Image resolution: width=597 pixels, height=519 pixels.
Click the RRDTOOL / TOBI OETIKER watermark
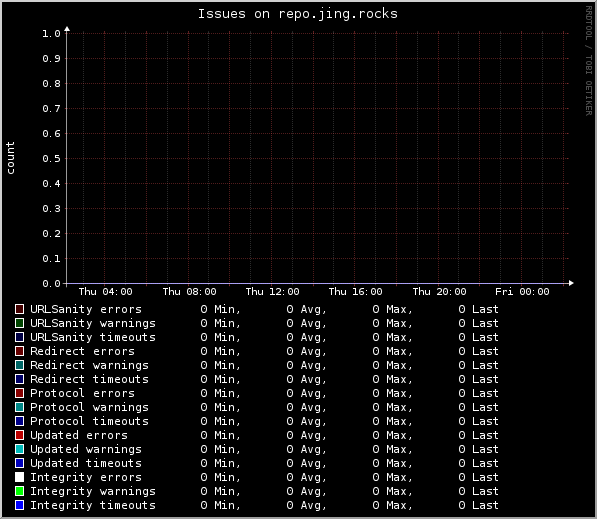589,61
